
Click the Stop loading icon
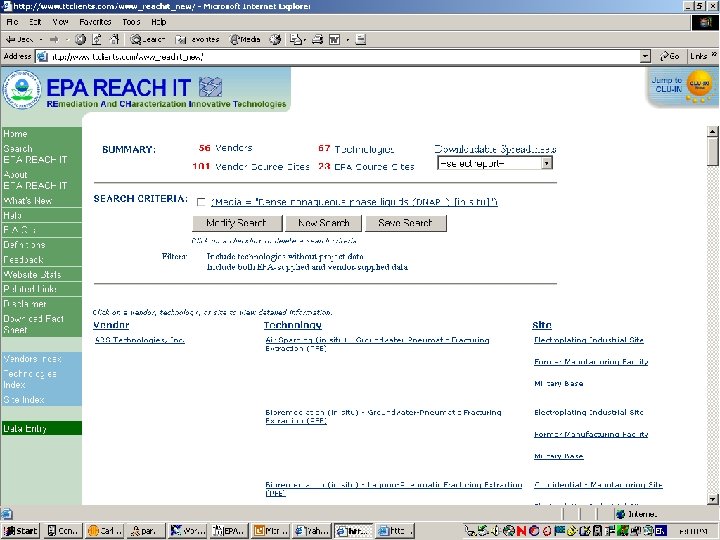click(x=80, y=39)
